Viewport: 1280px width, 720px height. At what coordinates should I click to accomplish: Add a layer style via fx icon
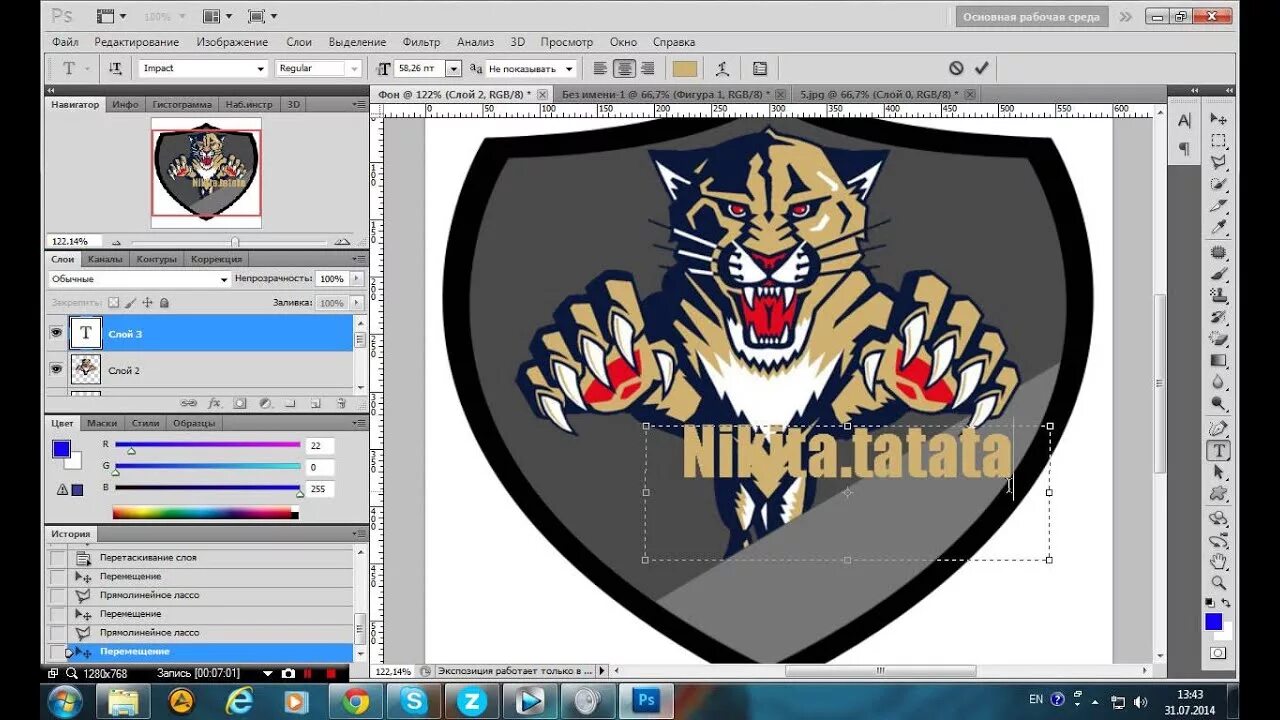(x=214, y=403)
